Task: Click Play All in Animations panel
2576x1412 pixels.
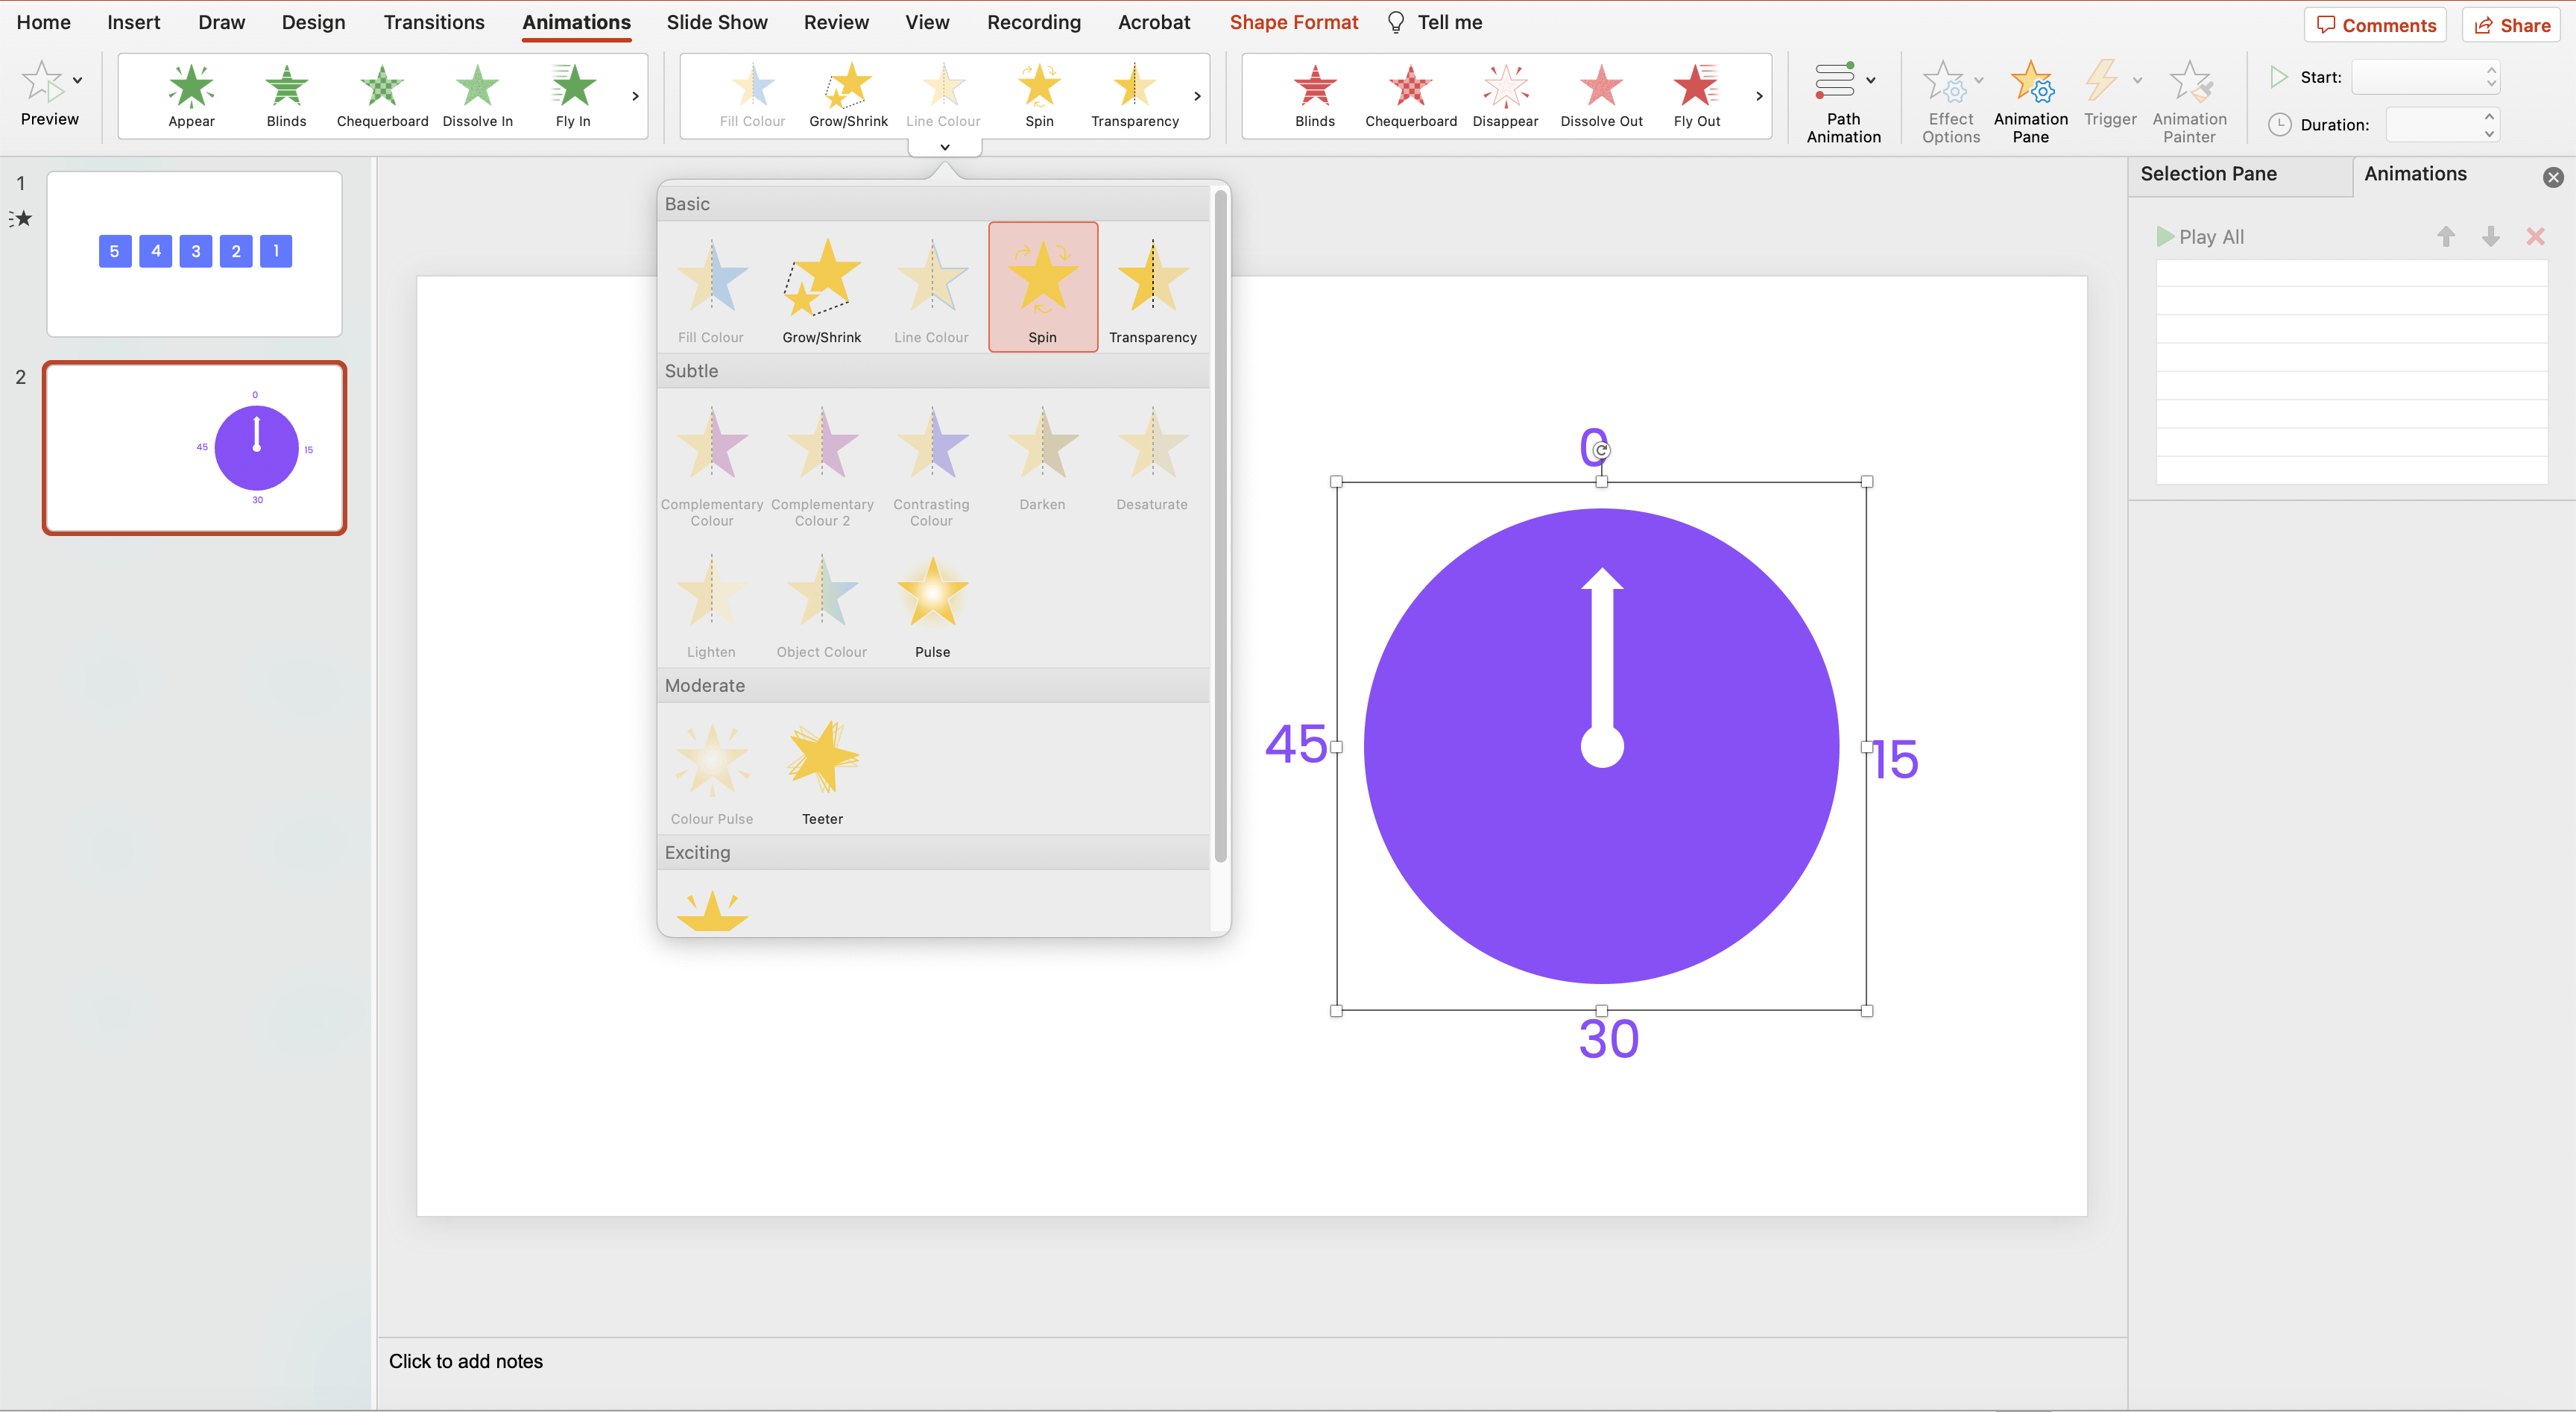Action: point(2200,235)
